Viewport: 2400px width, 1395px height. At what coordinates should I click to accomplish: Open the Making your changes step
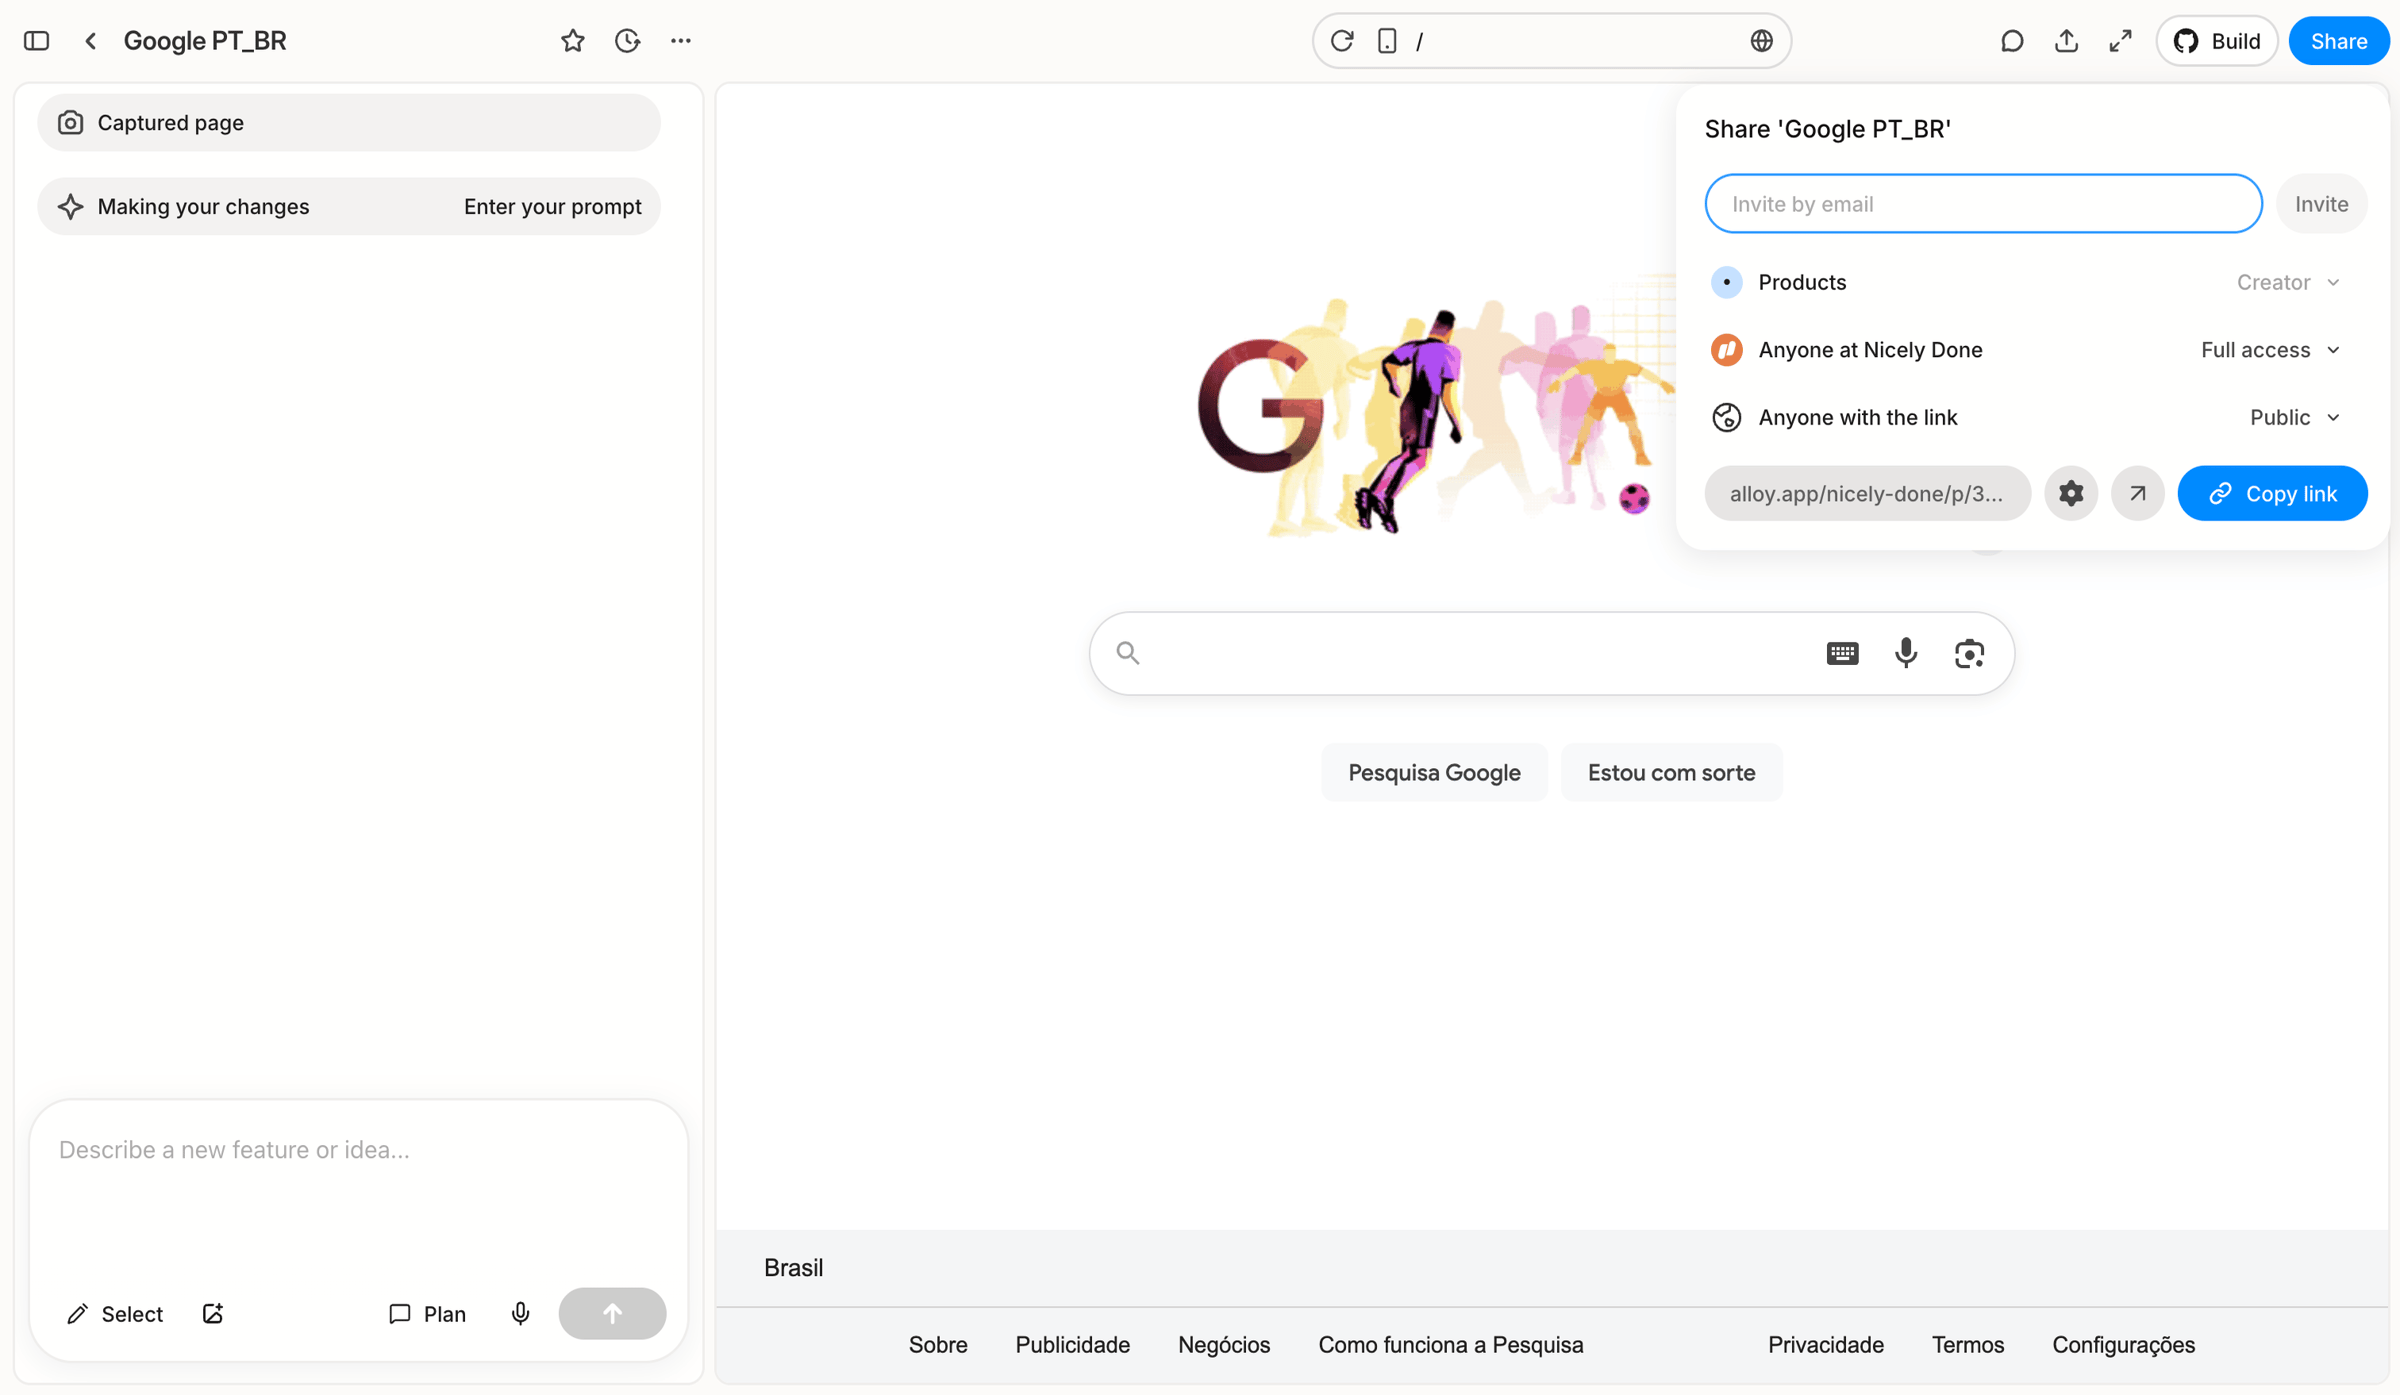(x=349, y=206)
